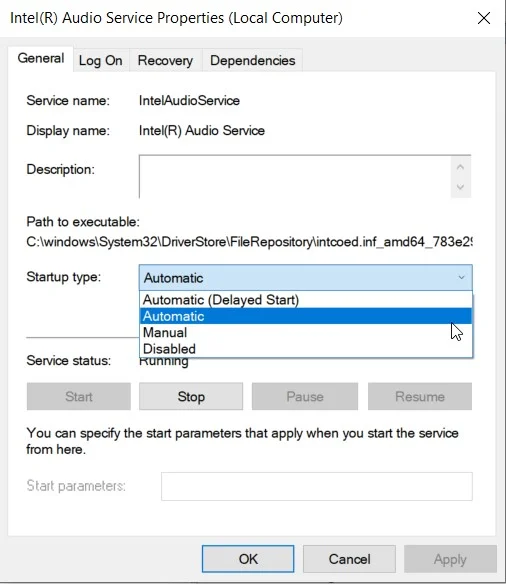The width and height of the screenshot is (506, 584).
Task: Select Automatic from startup type list
Action: tap(306, 316)
